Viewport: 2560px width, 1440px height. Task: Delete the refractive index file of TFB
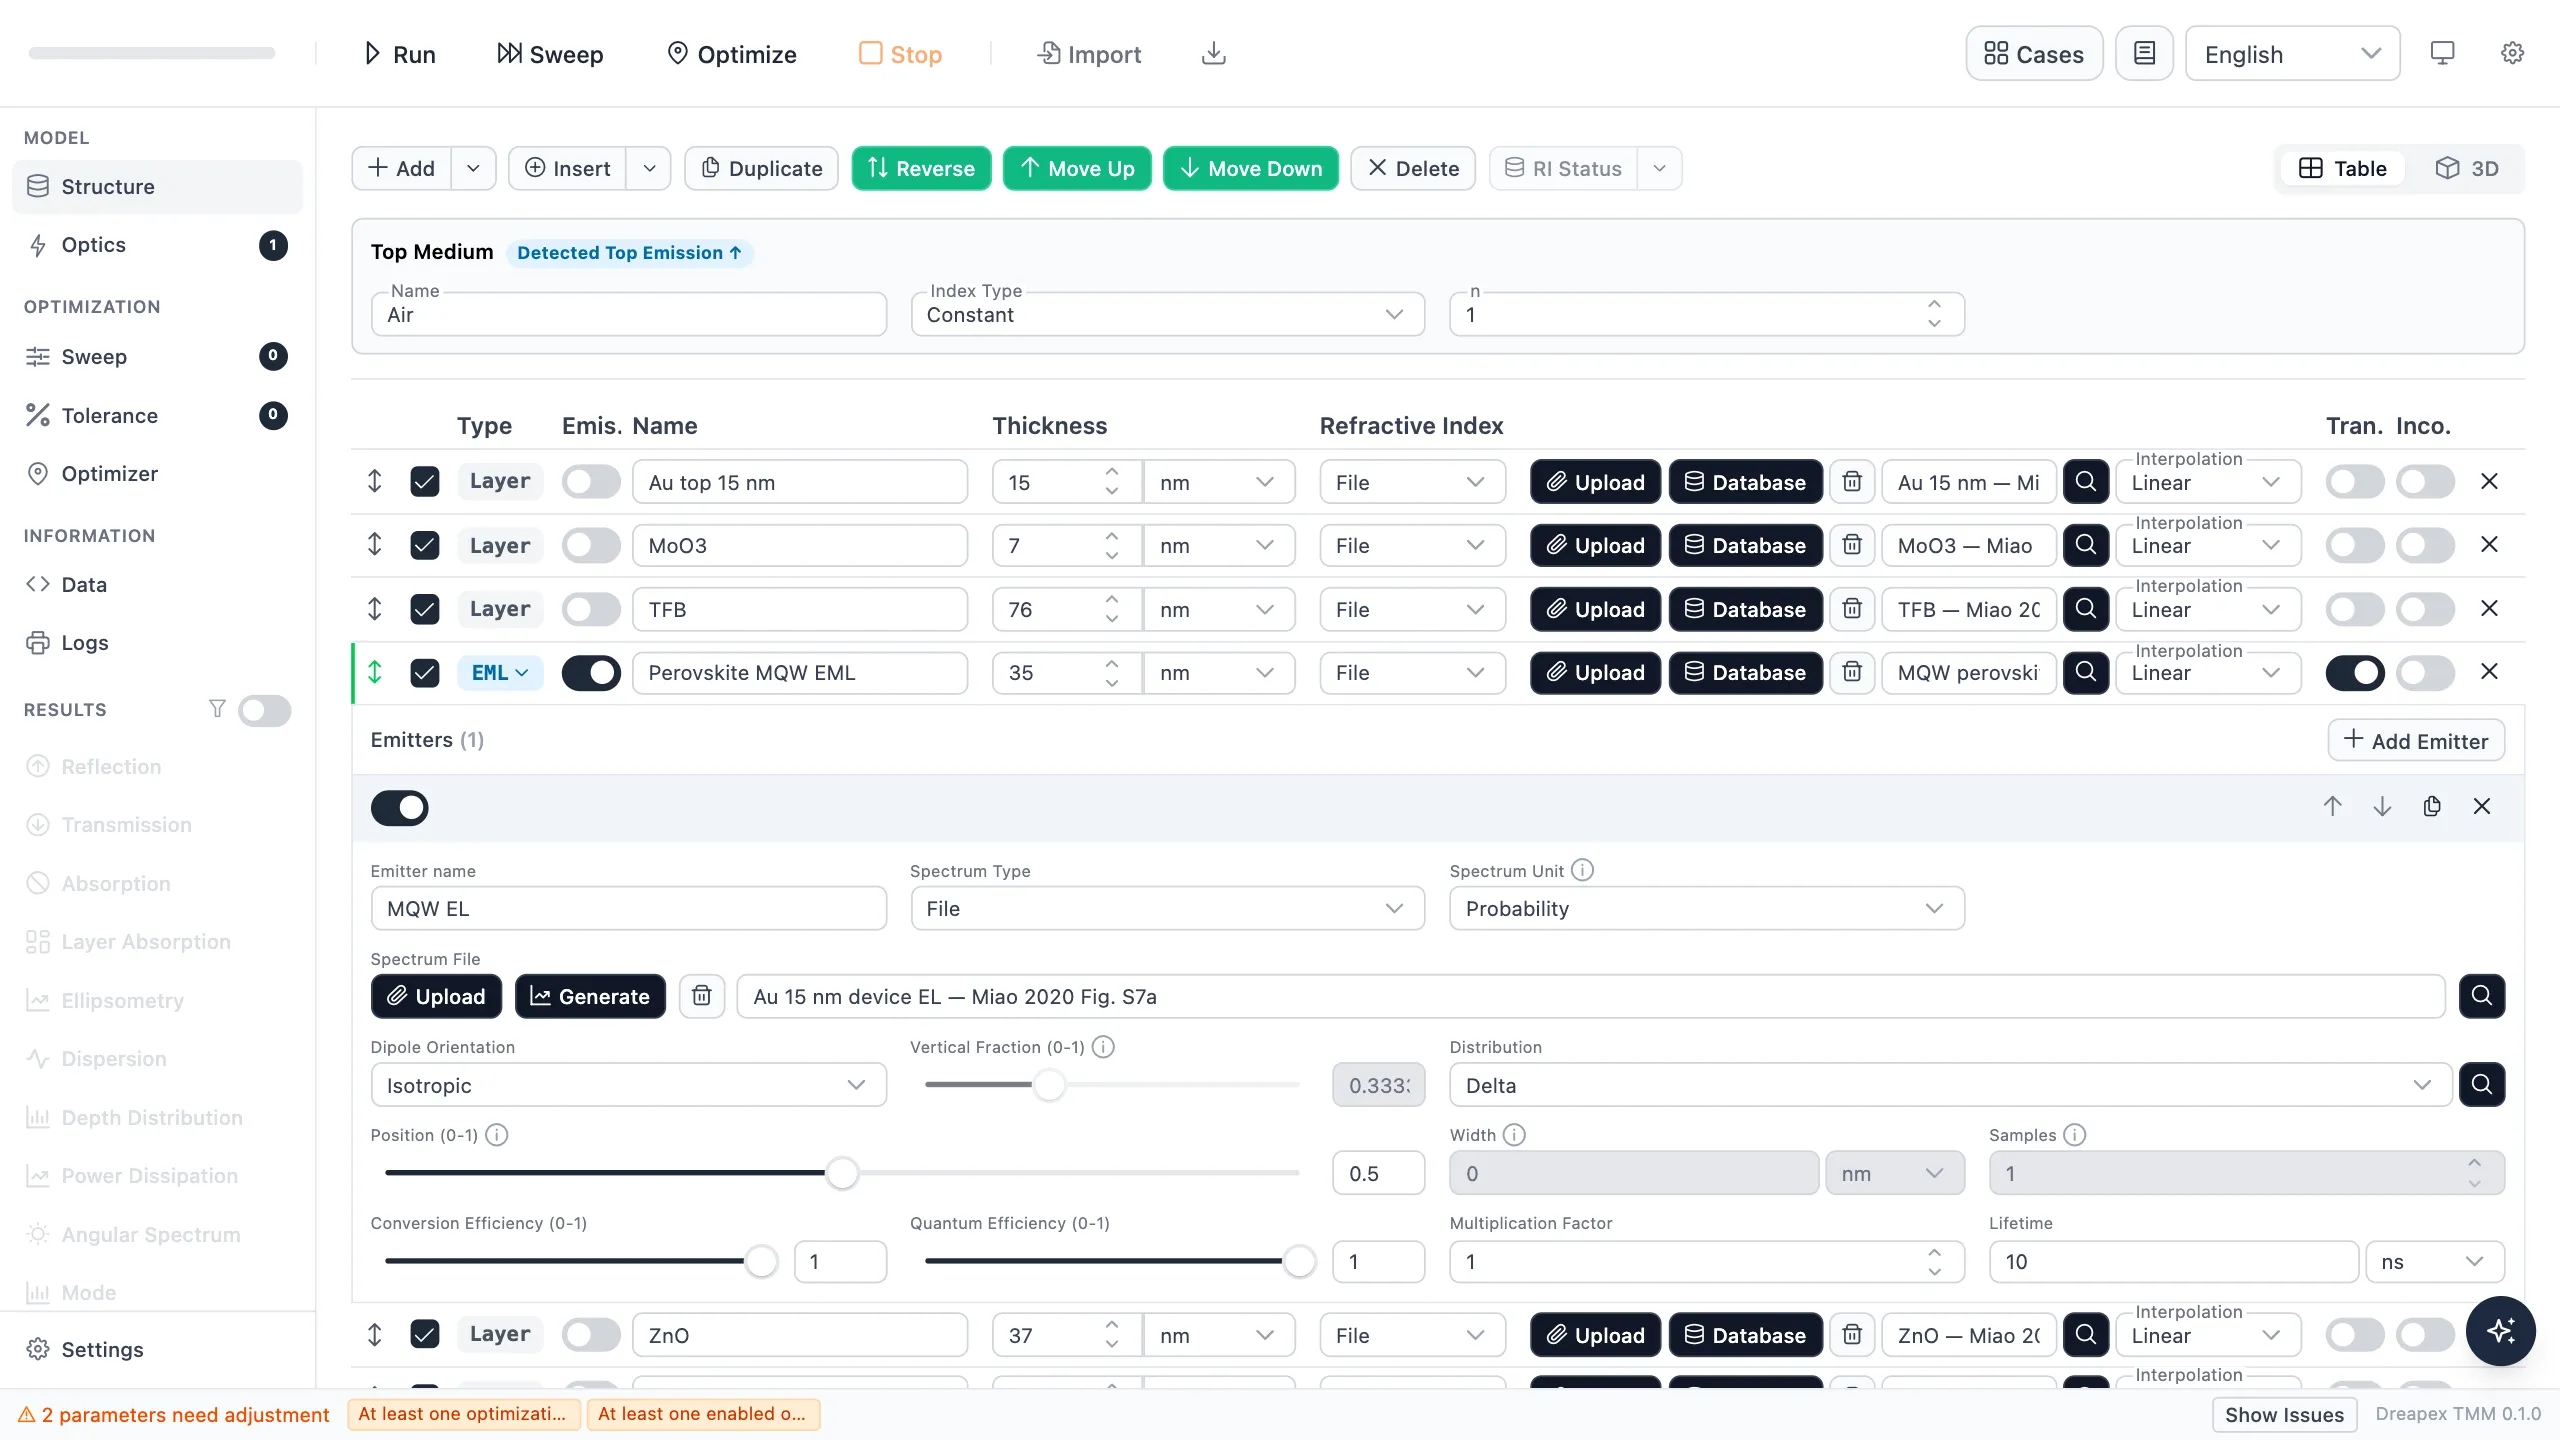pos(1852,609)
